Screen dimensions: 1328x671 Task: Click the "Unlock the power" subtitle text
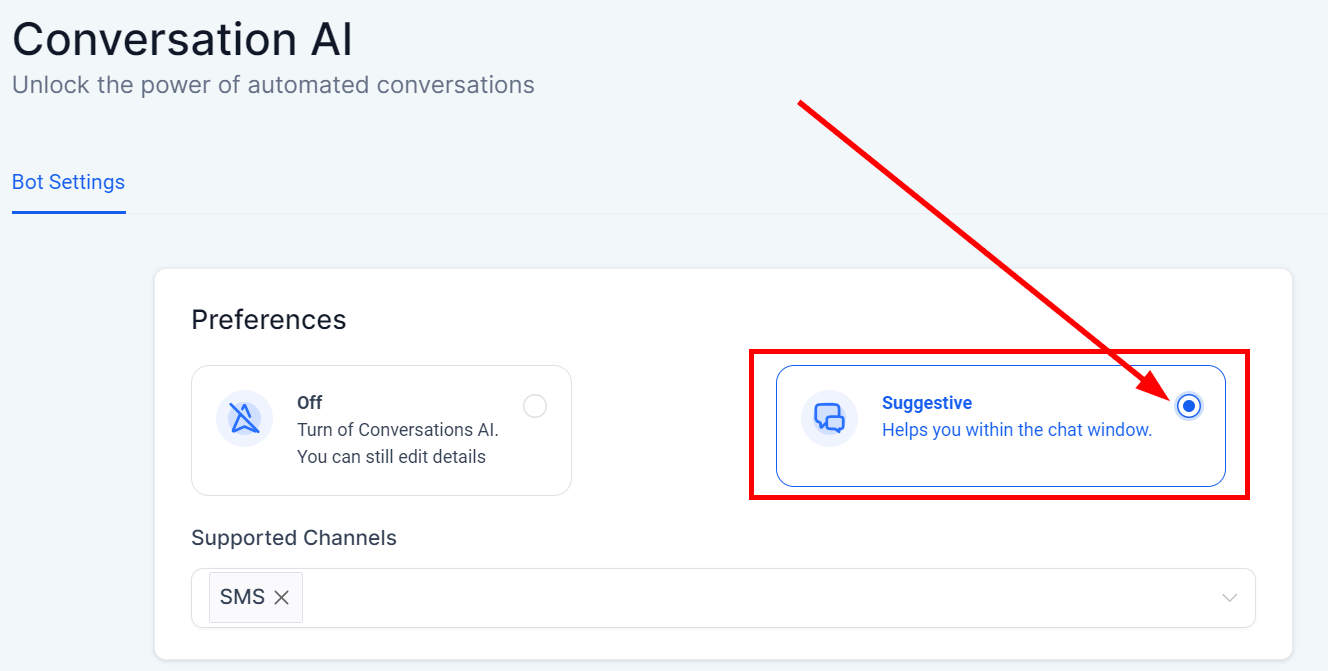pos(273,85)
